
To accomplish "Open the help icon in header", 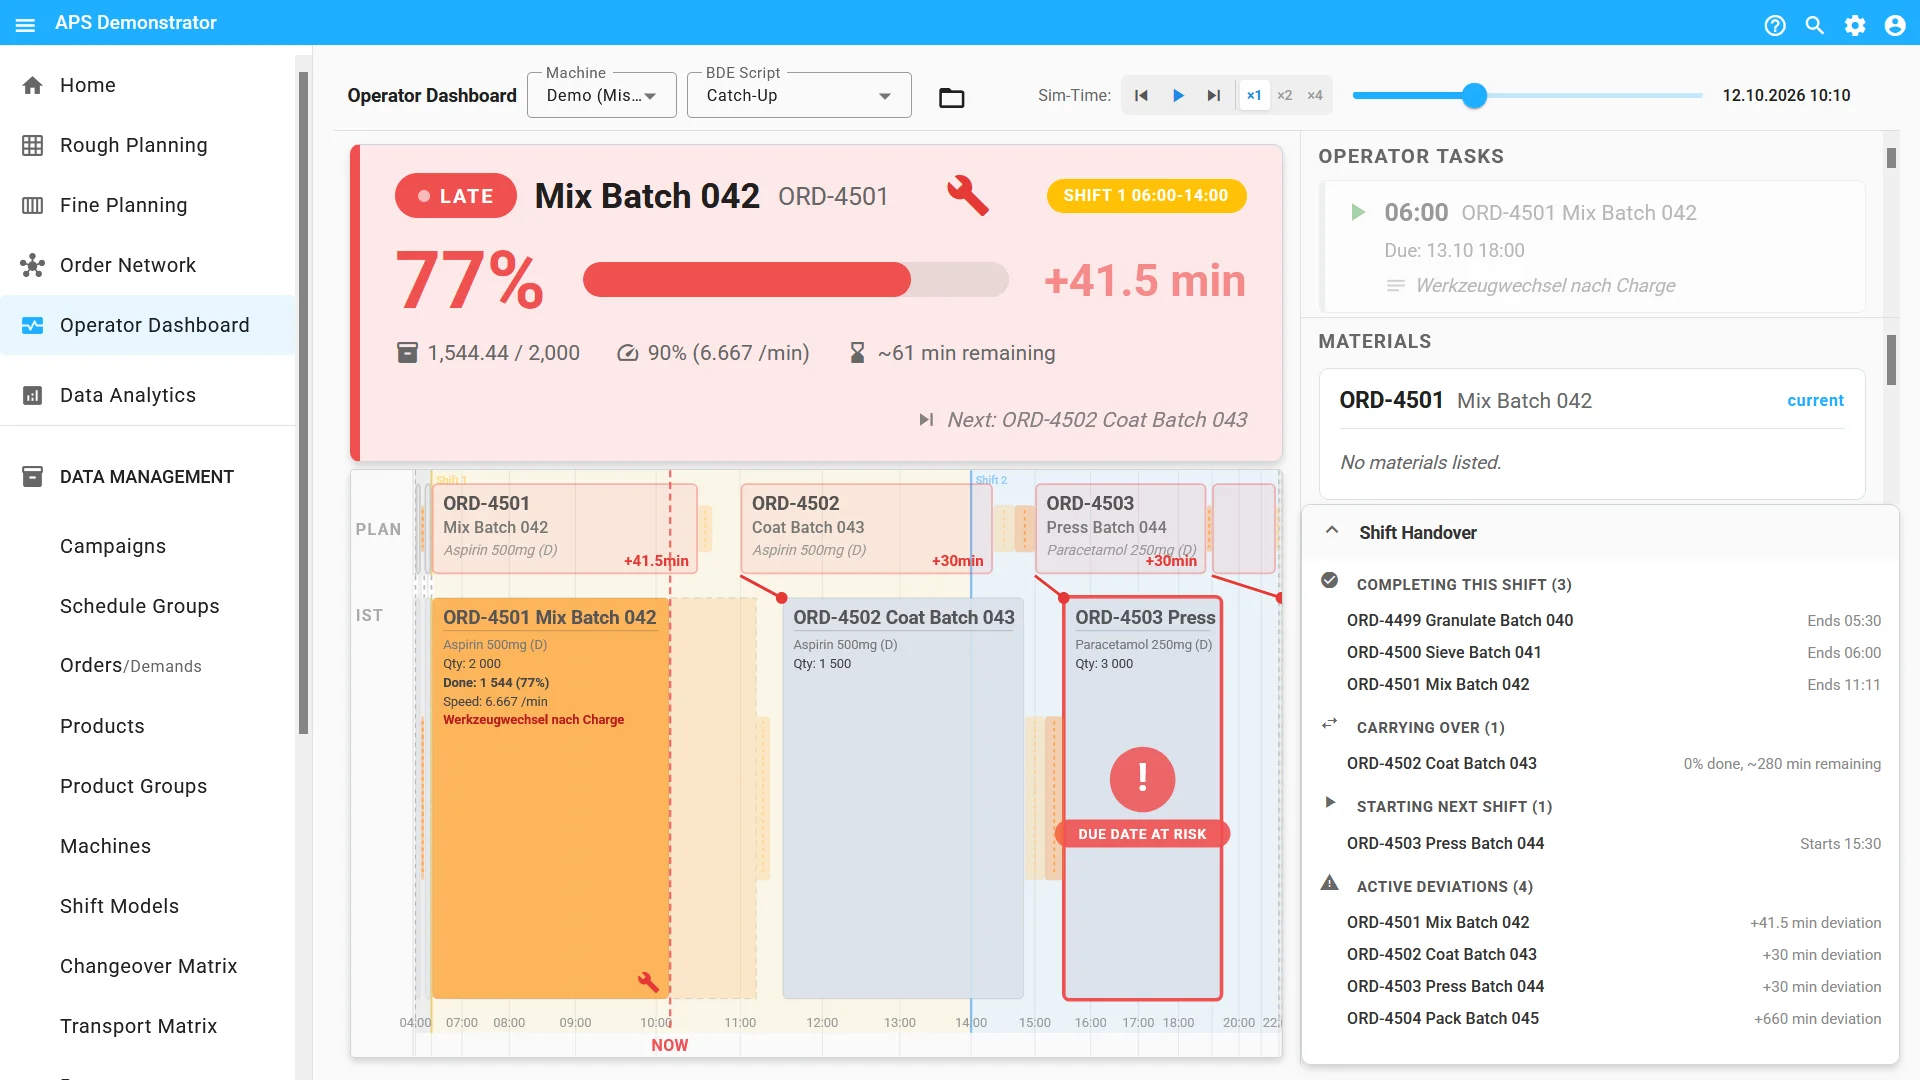I will (x=1775, y=25).
